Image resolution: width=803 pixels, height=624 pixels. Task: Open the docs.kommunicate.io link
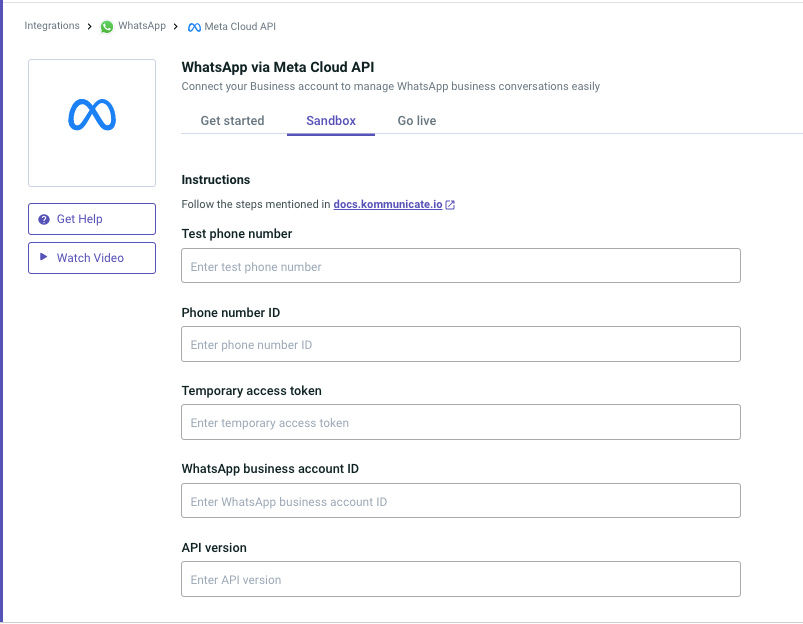pos(387,205)
